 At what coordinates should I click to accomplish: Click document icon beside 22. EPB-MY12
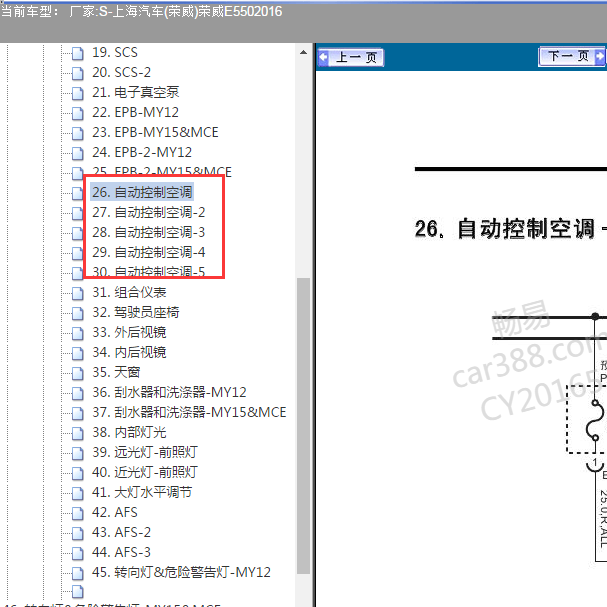click(78, 113)
